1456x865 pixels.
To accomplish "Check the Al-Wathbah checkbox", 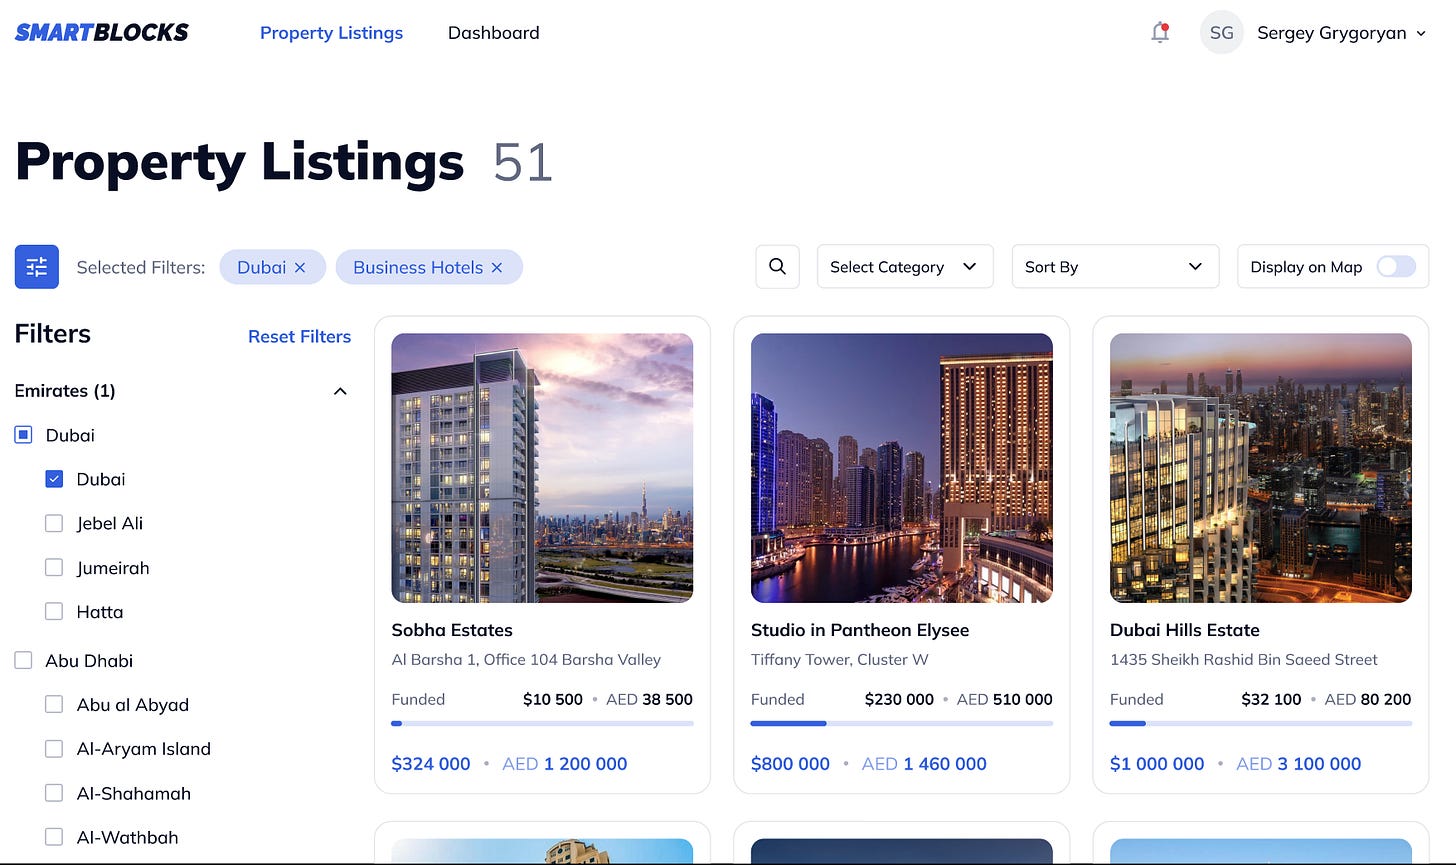I will (54, 837).
